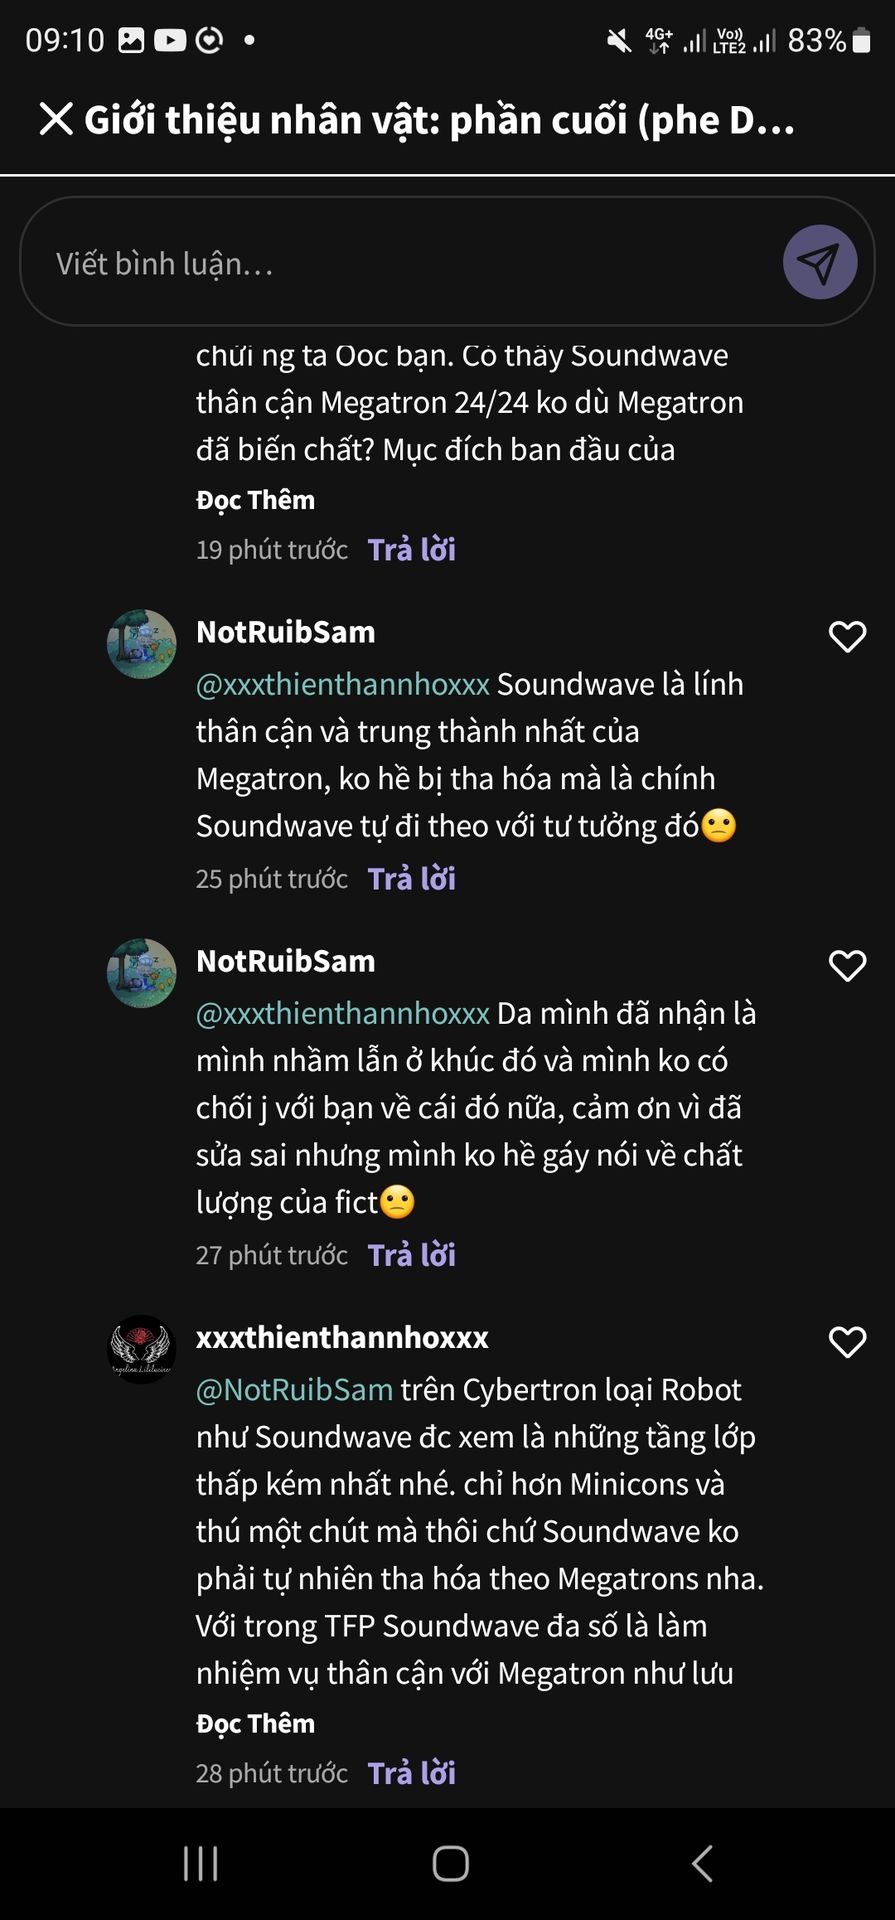The height and width of the screenshot is (1920, 895).
Task: Open Android recent apps button
Action: point(201,1863)
